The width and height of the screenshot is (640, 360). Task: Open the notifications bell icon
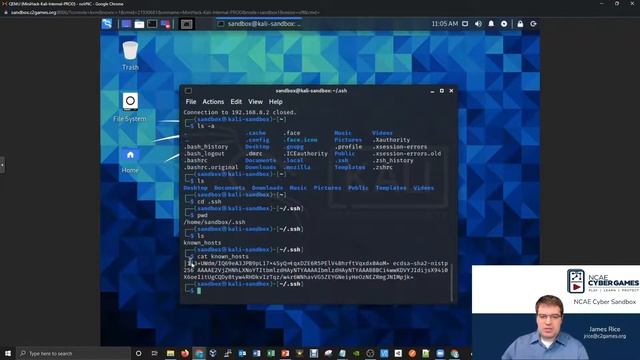click(x=491, y=24)
